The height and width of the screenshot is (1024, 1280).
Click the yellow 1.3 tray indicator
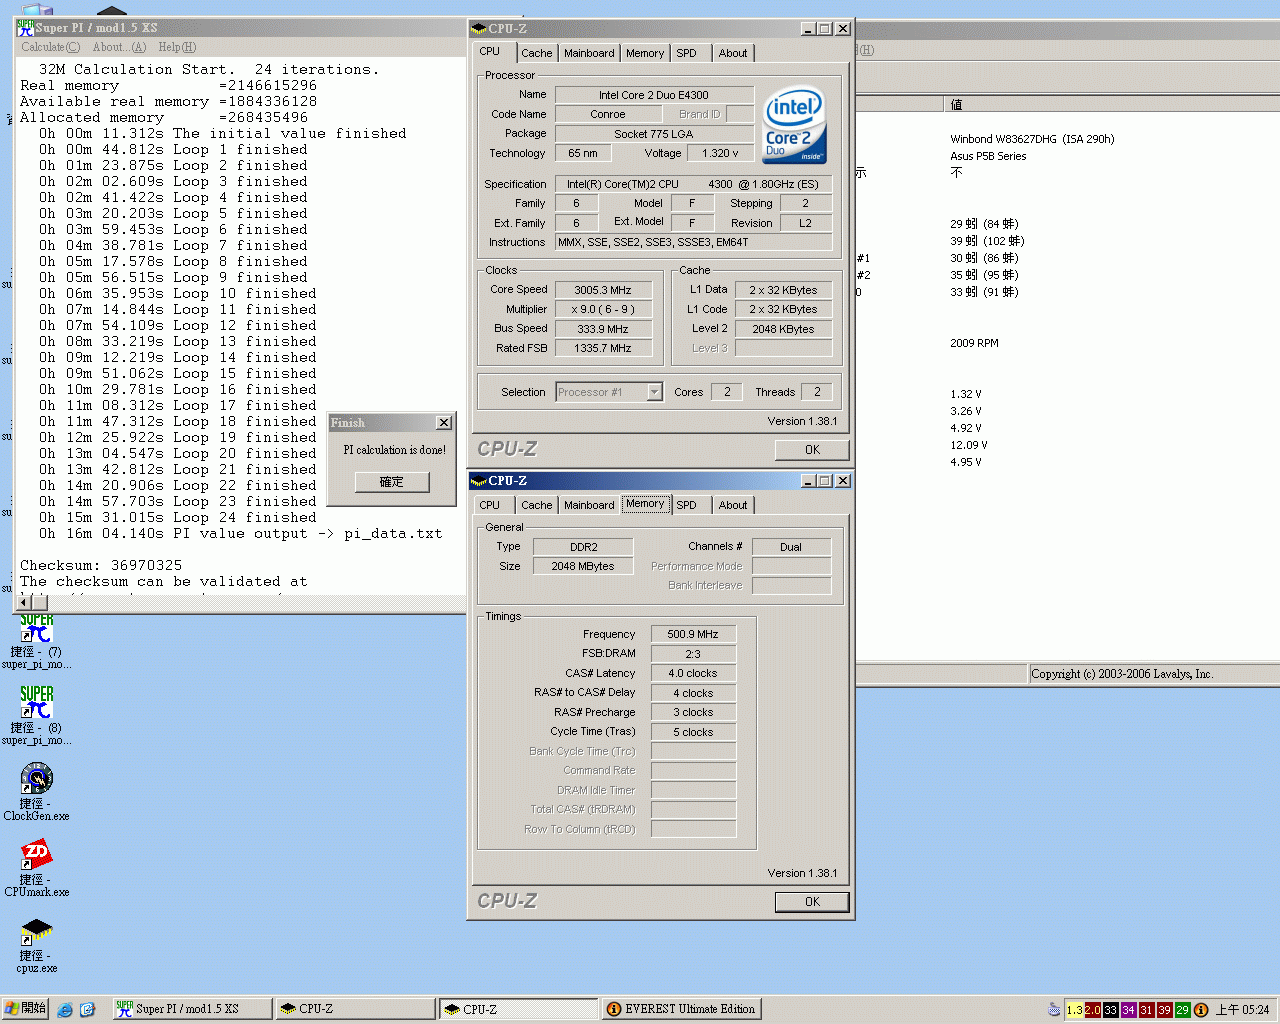click(1075, 1010)
